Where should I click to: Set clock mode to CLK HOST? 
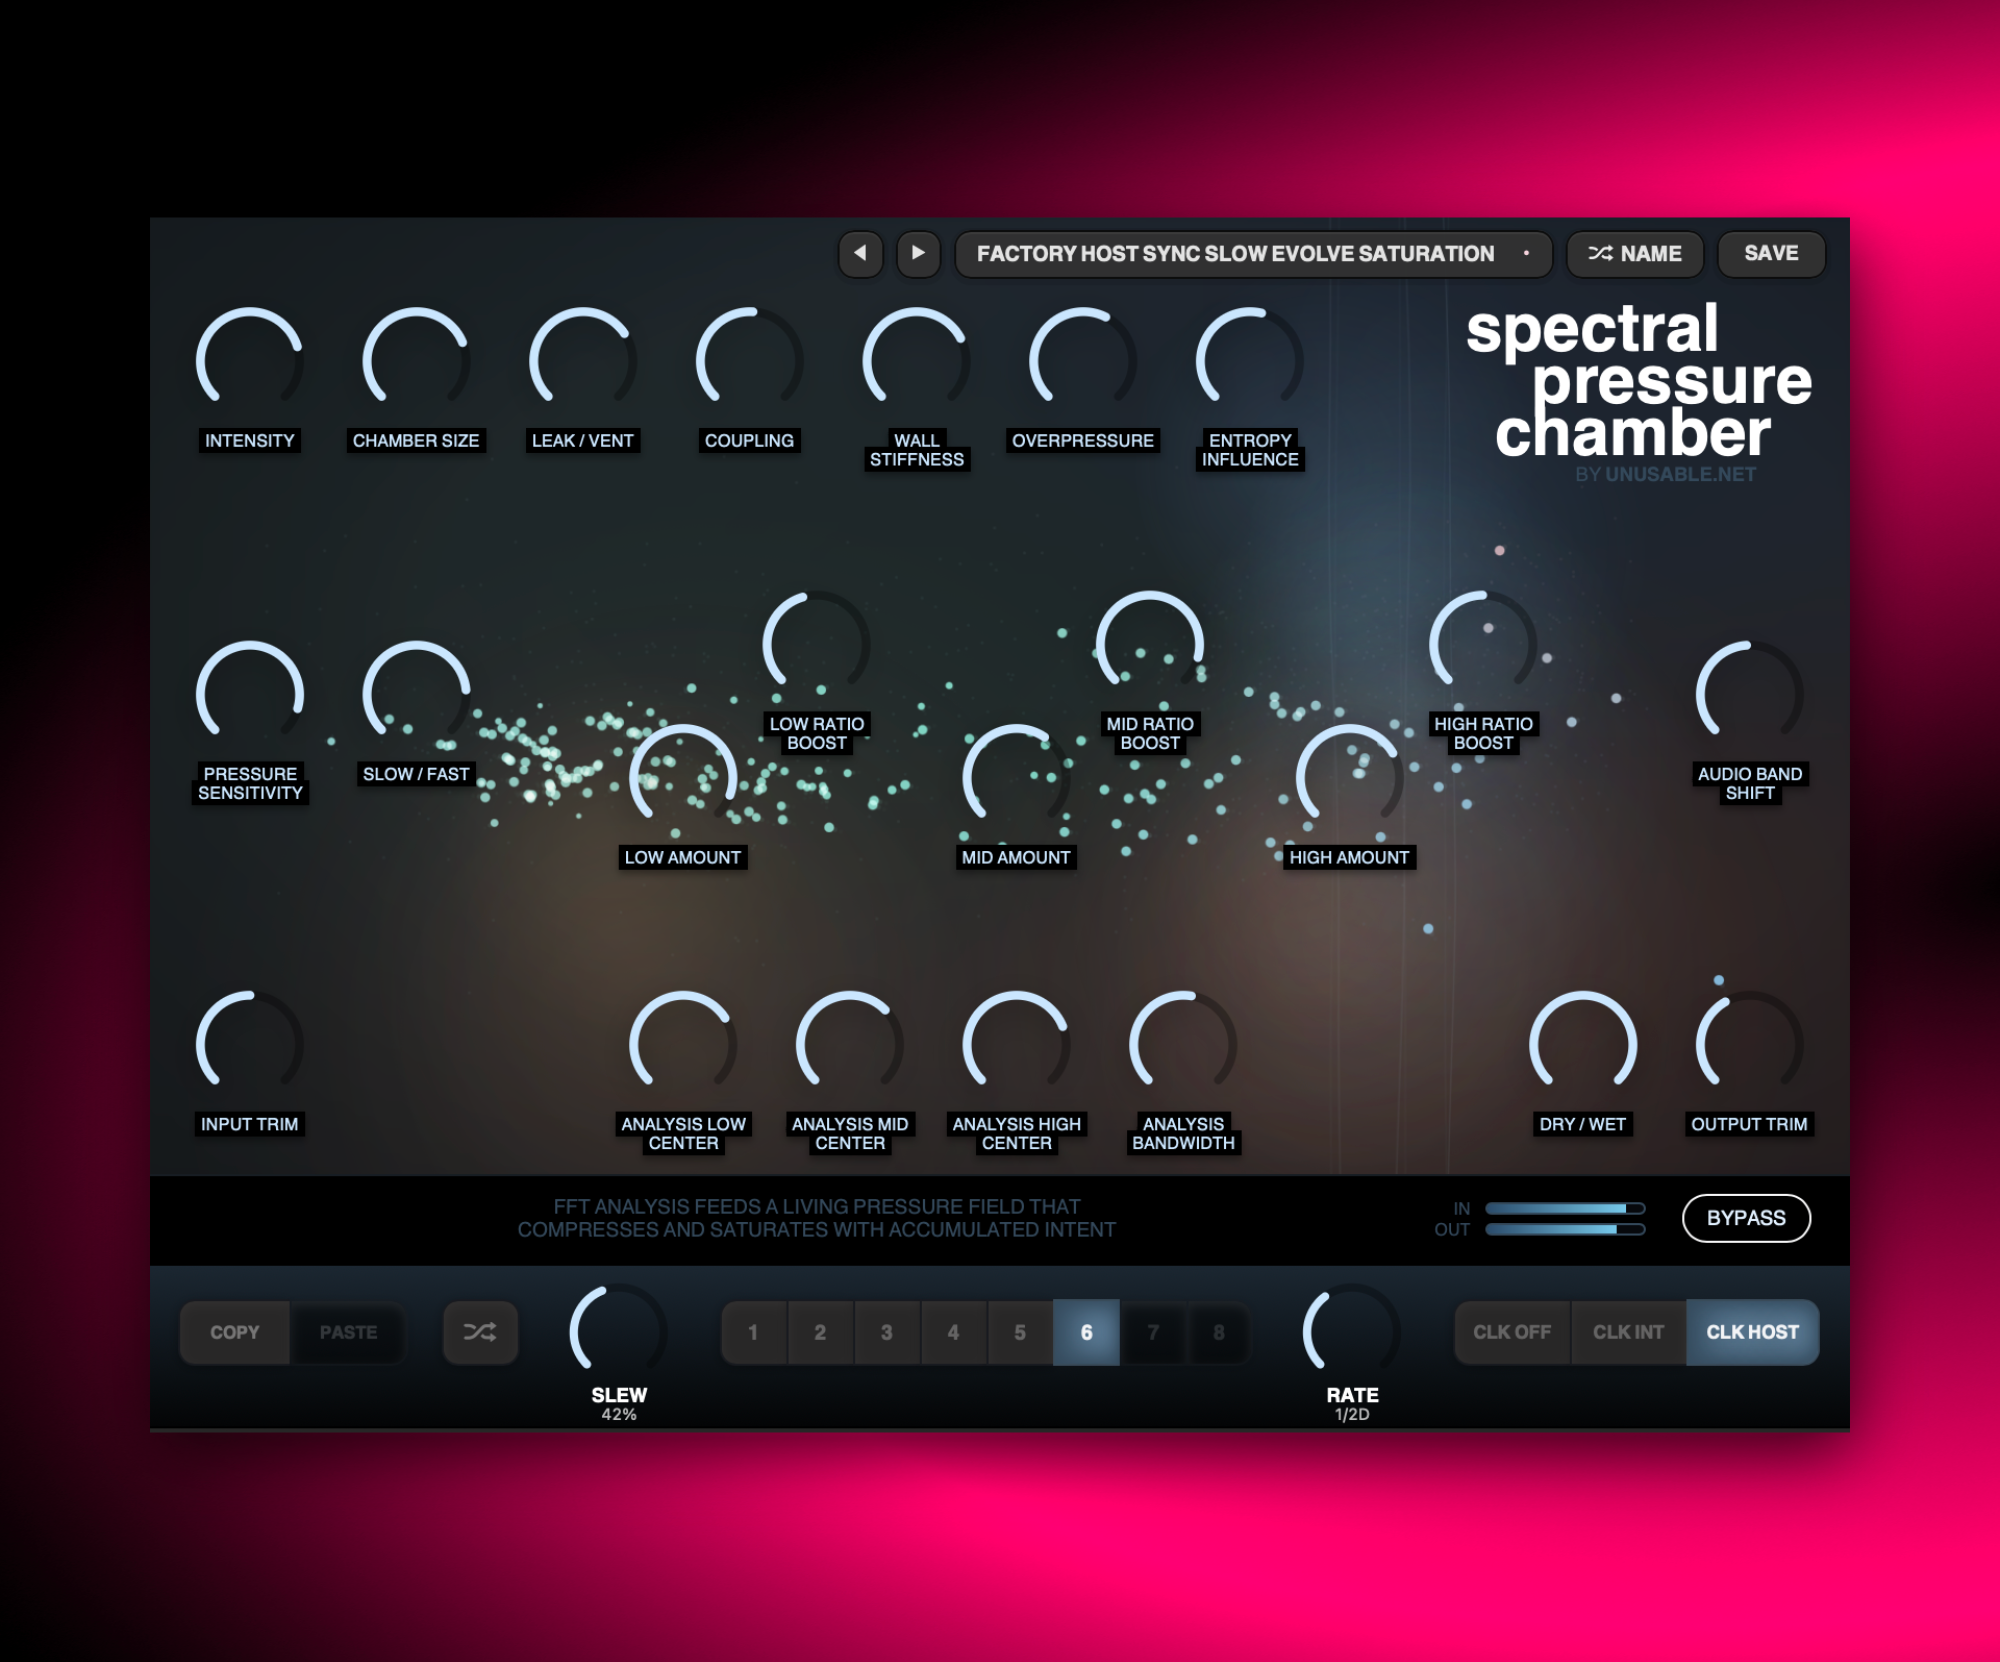click(1752, 1332)
